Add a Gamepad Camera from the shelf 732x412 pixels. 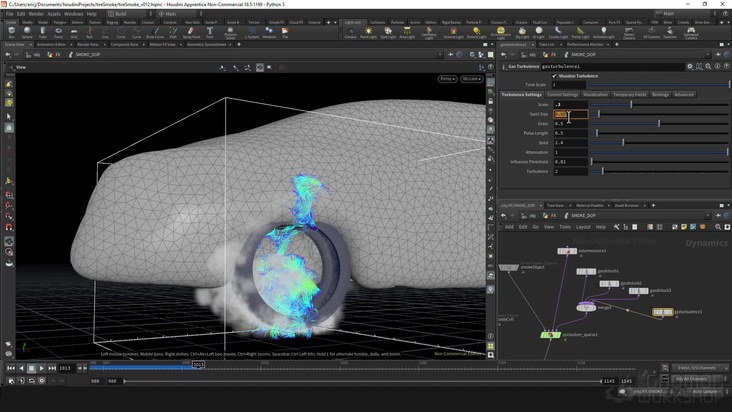click(691, 32)
